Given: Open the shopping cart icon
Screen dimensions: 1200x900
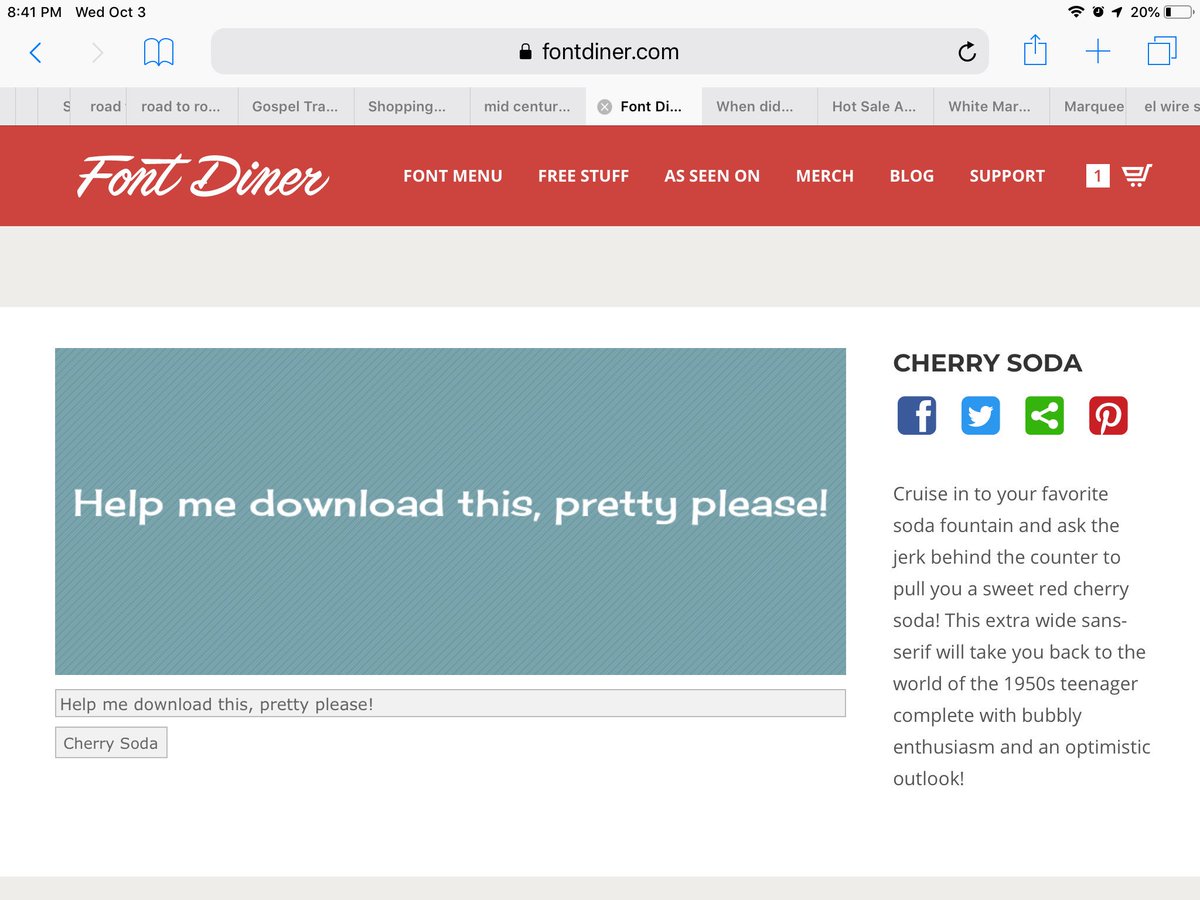Looking at the screenshot, I should point(1136,176).
